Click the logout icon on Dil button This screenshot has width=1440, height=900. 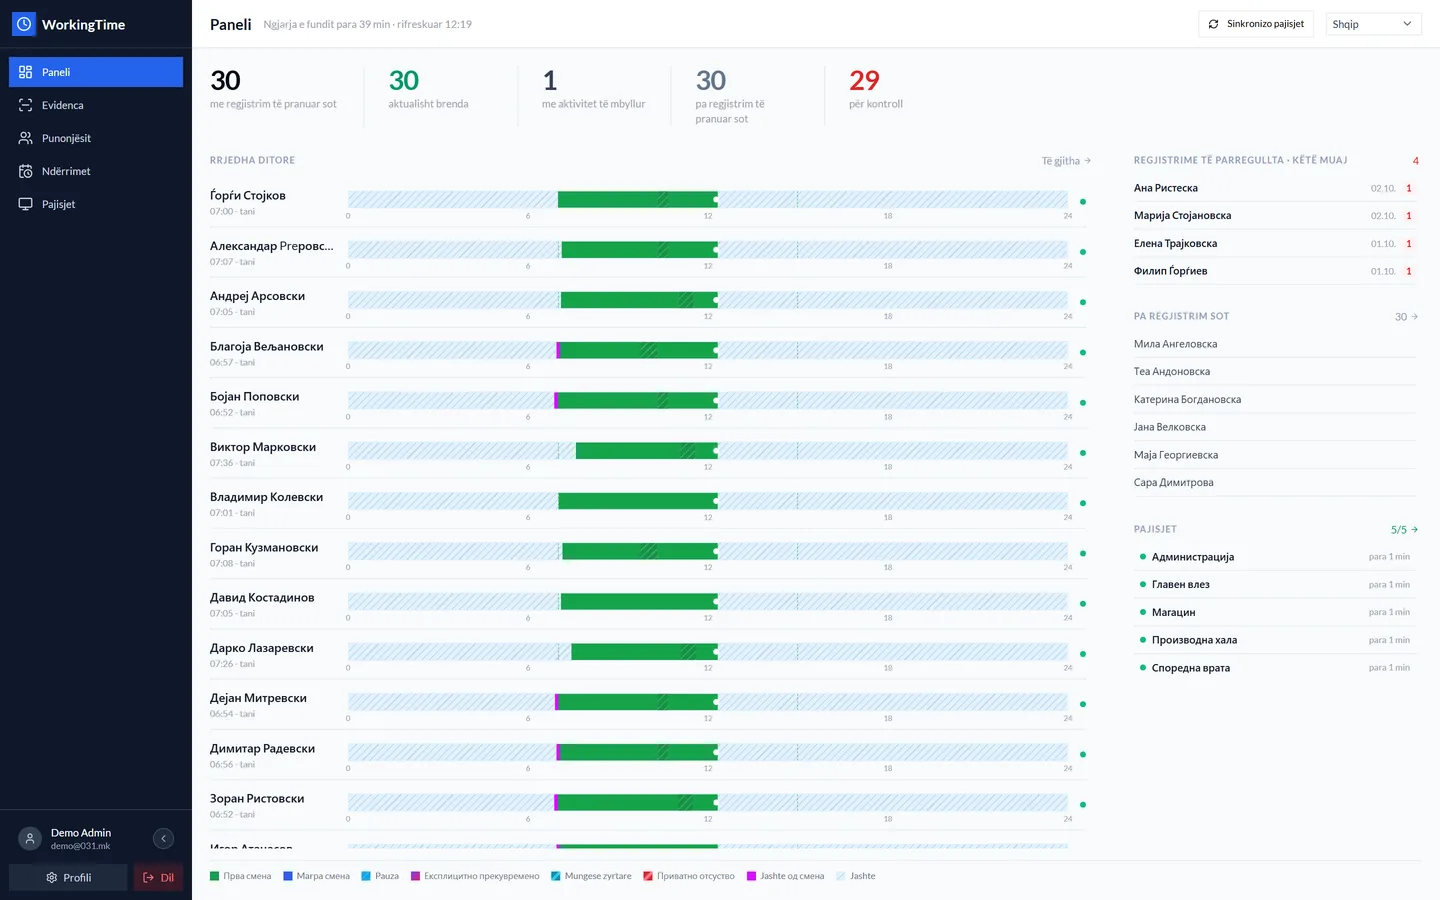pos(148,878)
